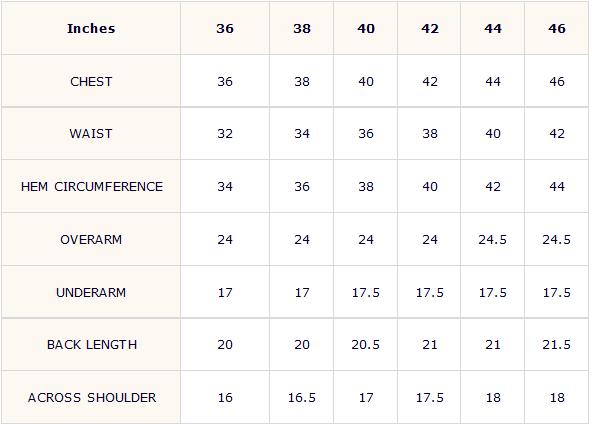Screen dimensions: 592x427
Task: Click the CHEST row label
Action: (91, 82)
